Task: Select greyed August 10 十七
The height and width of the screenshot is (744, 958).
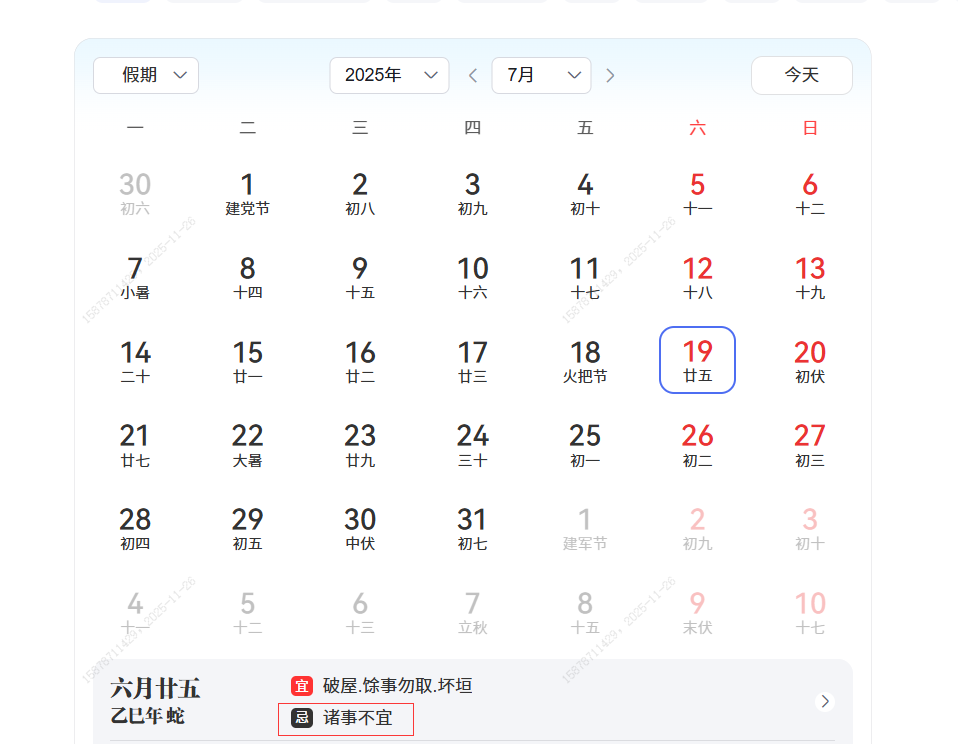Action: tap(810, 611)
